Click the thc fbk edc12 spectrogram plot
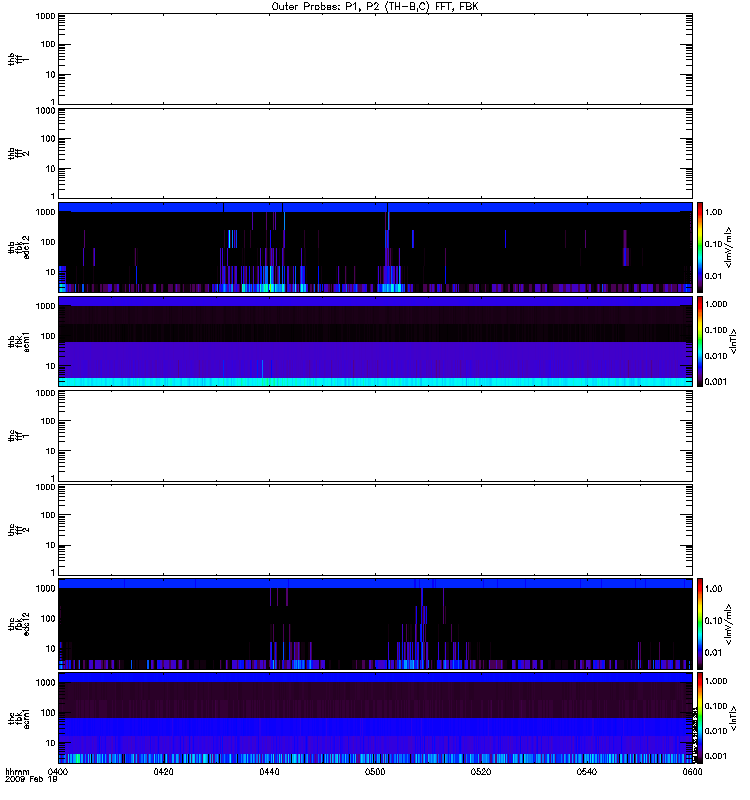The height and width of the screenshot is (800, 750). 375,623
